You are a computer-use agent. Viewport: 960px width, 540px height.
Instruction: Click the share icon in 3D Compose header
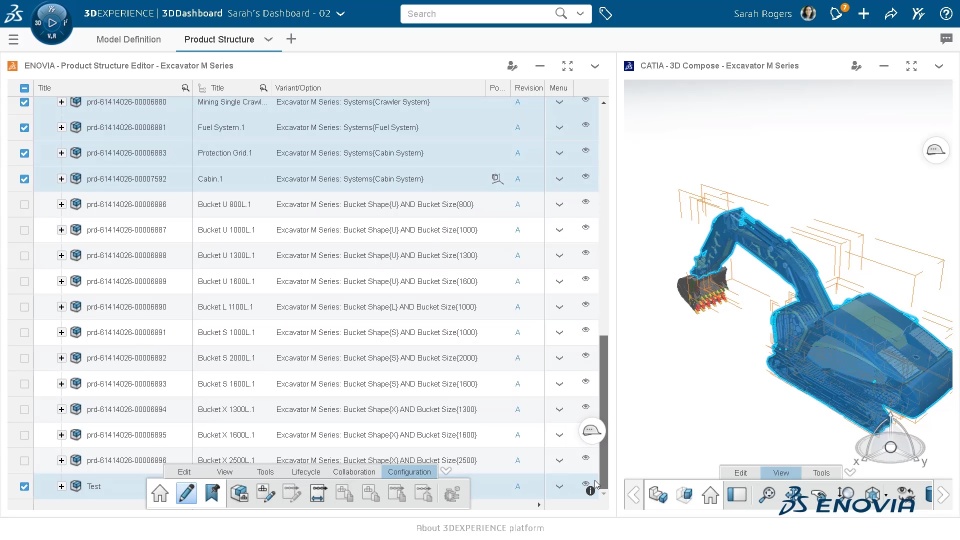click(x=856, y=66)
